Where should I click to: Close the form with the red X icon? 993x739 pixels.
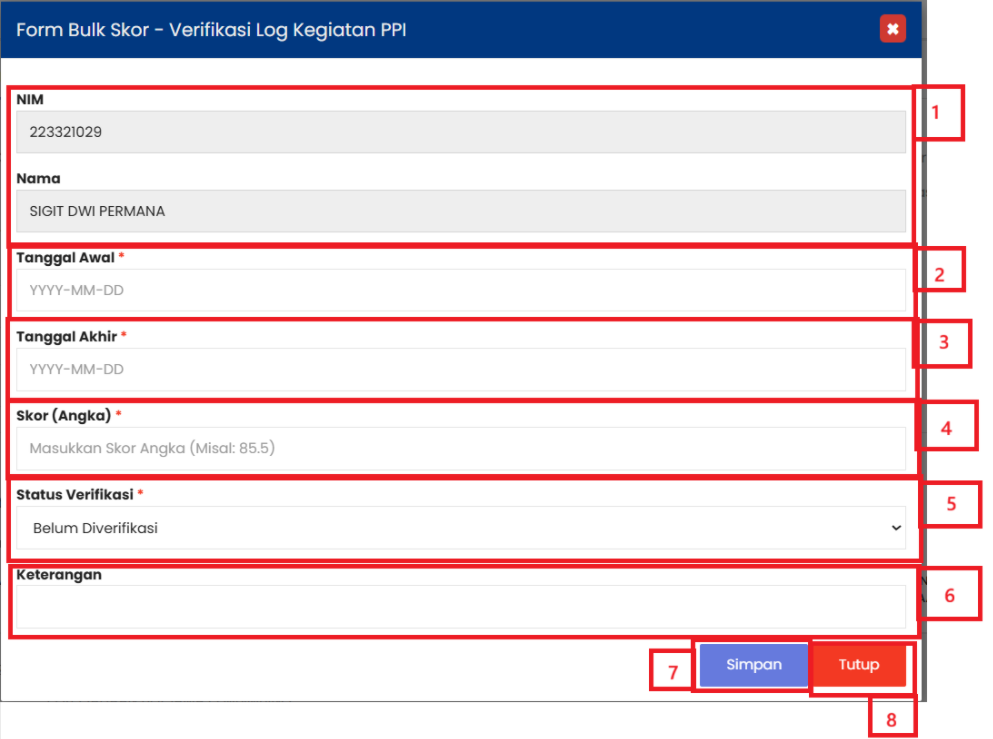[x=892, y=29]
